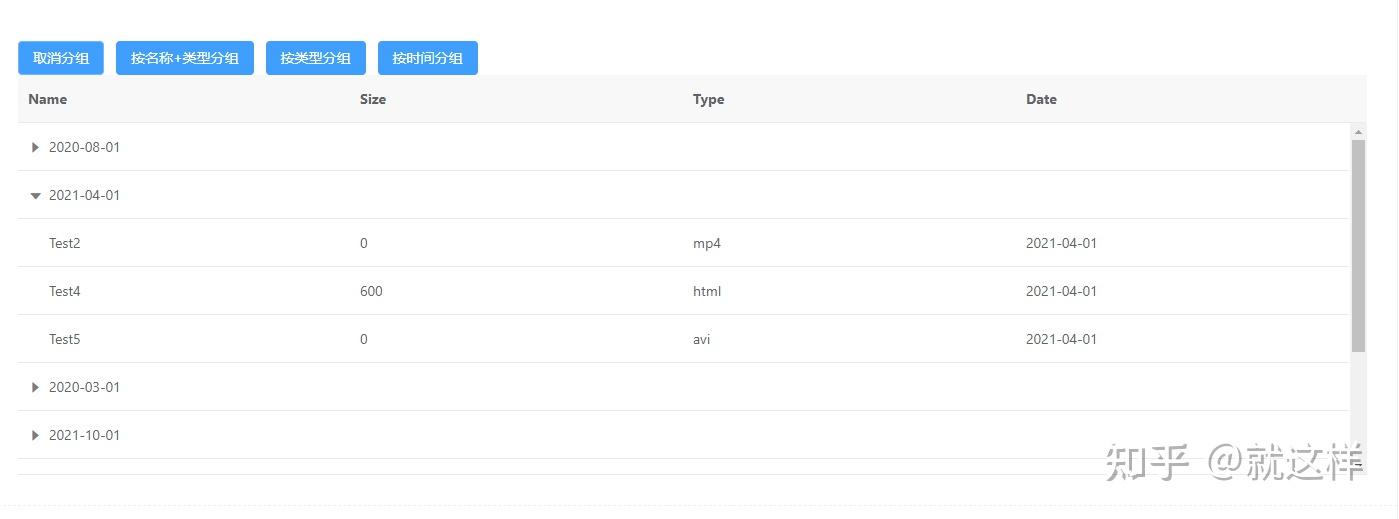Click the 600 size cell
This screenshot has height=519, width=1399.
[x=371, y=291]
